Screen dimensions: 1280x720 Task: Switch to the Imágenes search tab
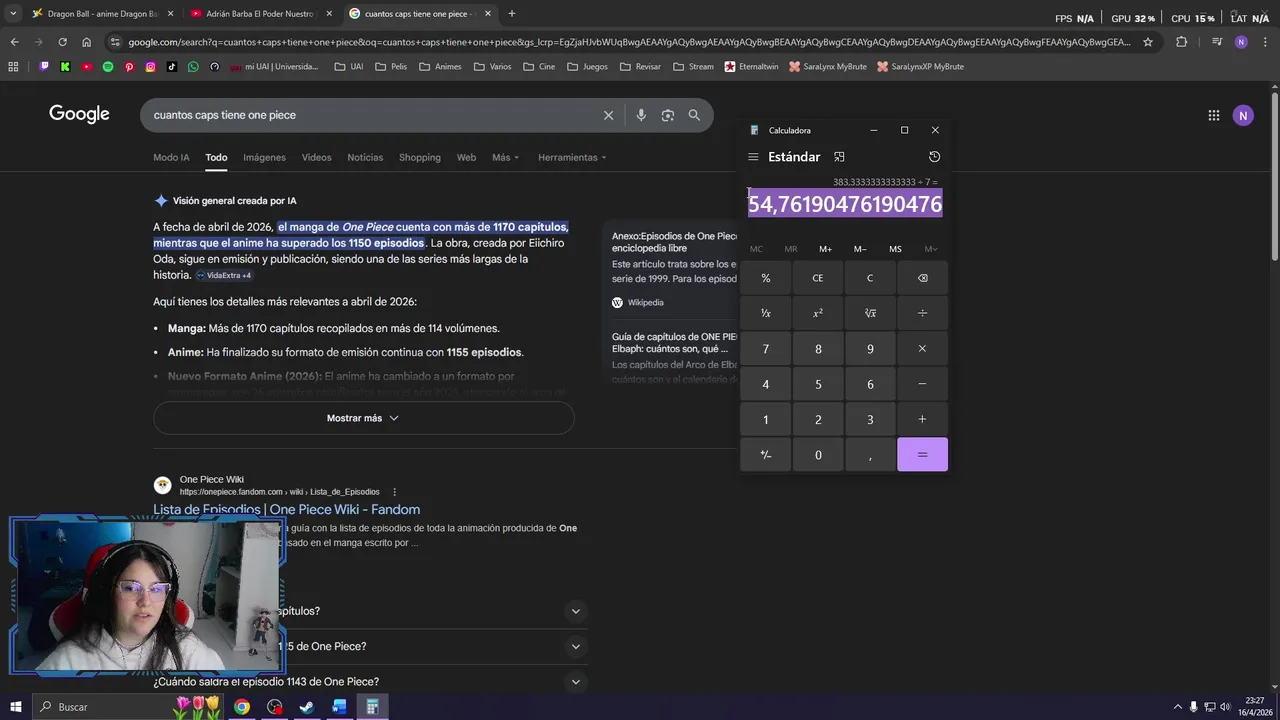click(264, 157)
